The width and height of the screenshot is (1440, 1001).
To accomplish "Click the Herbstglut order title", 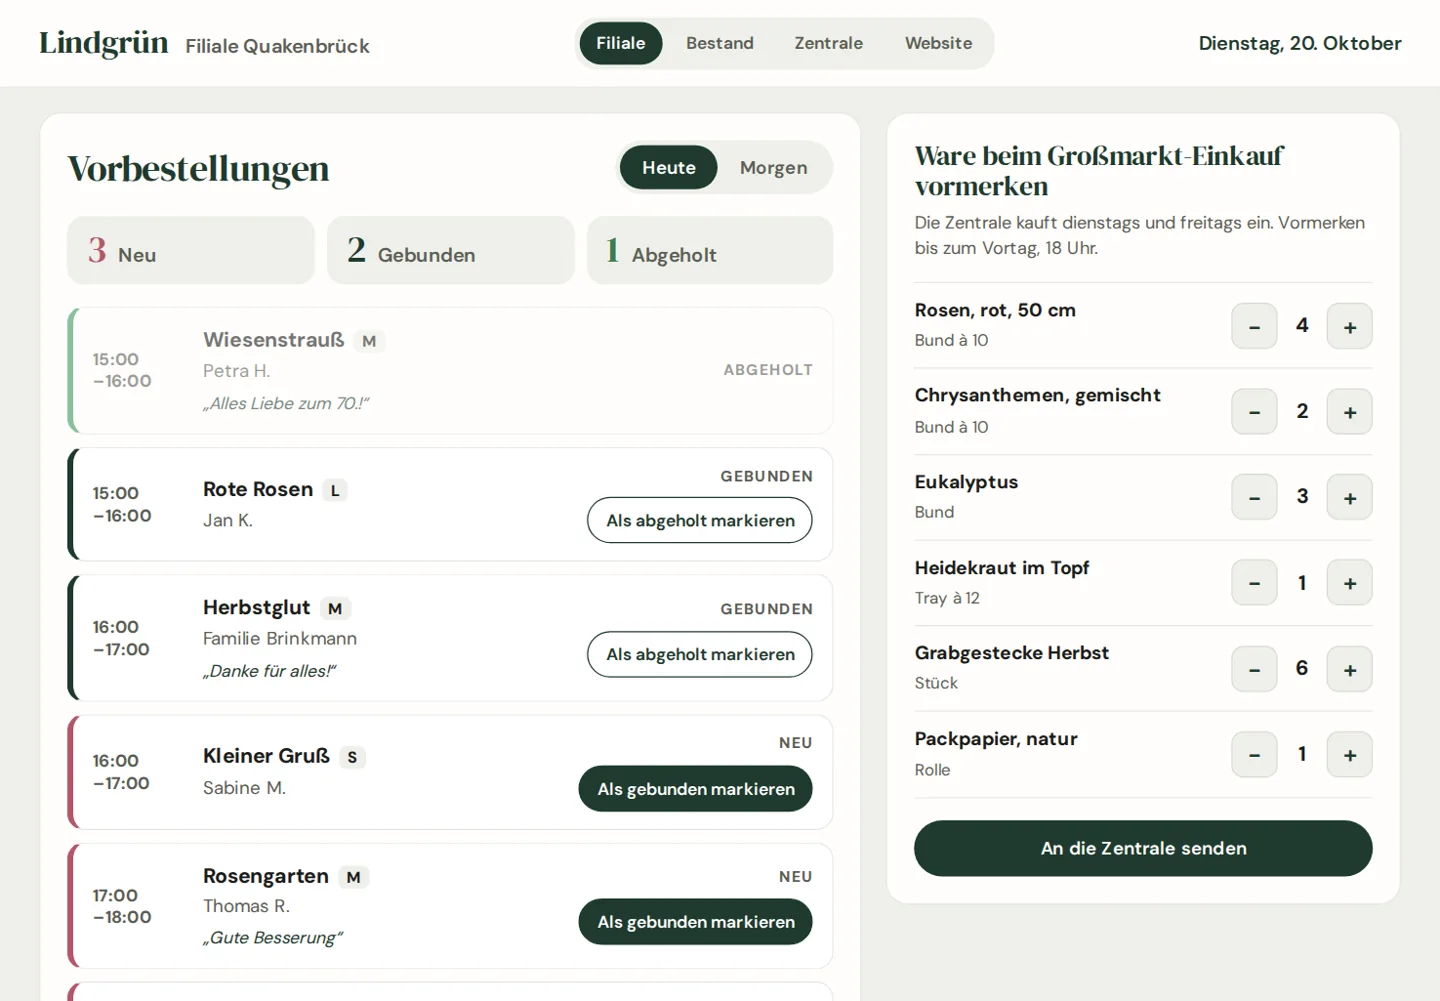I will (x=257, y=607).
